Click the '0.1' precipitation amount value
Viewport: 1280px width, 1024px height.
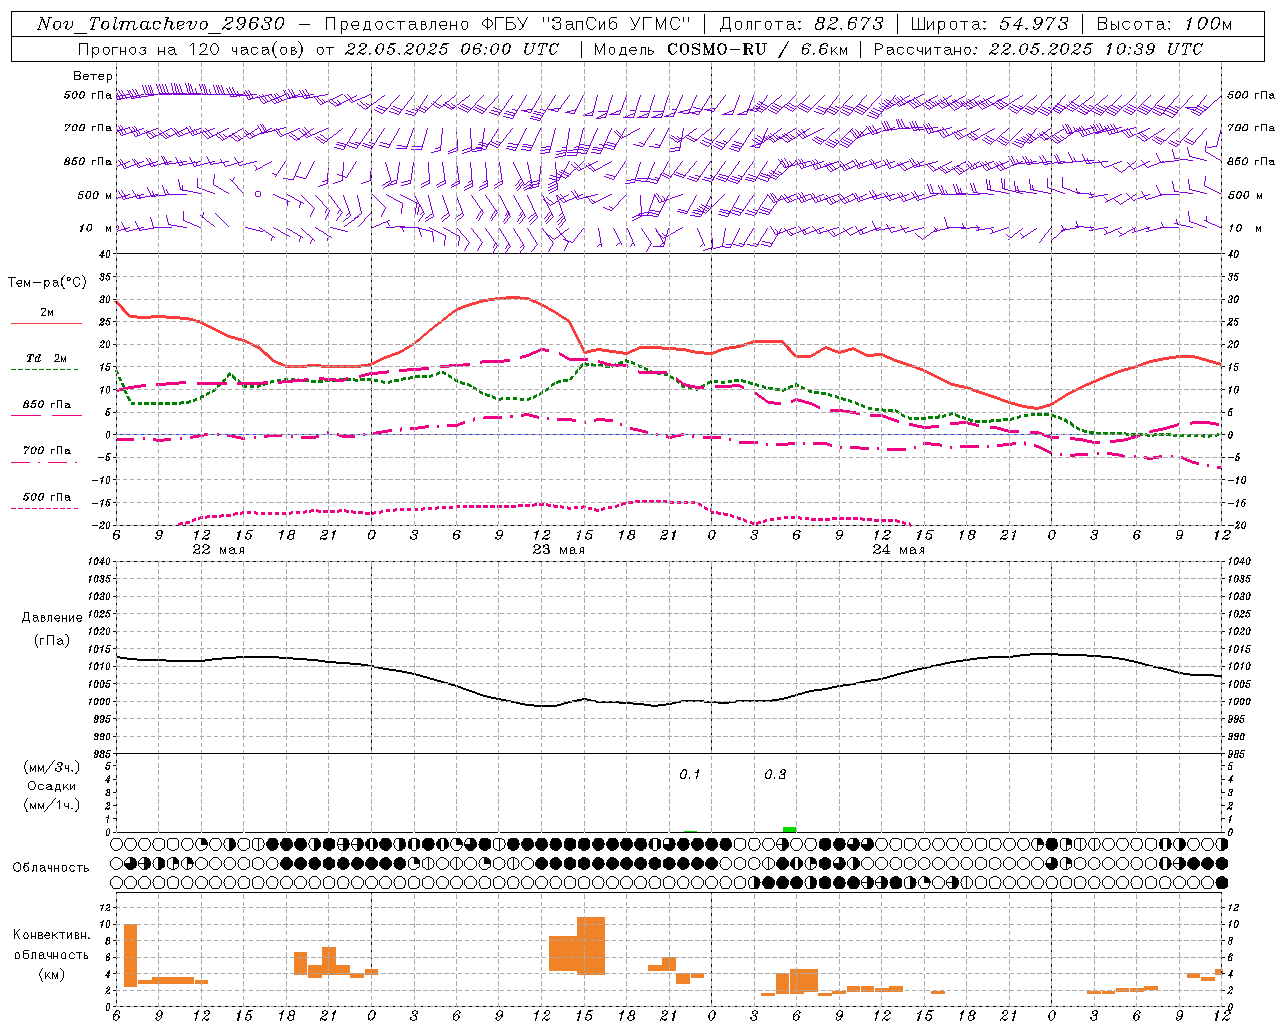click(x=690, y=775)
